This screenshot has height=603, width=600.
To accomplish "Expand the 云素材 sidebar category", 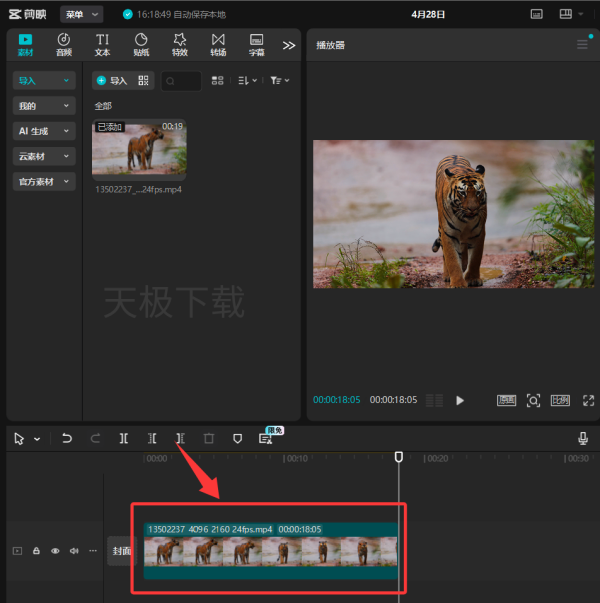I will (44, 157).
